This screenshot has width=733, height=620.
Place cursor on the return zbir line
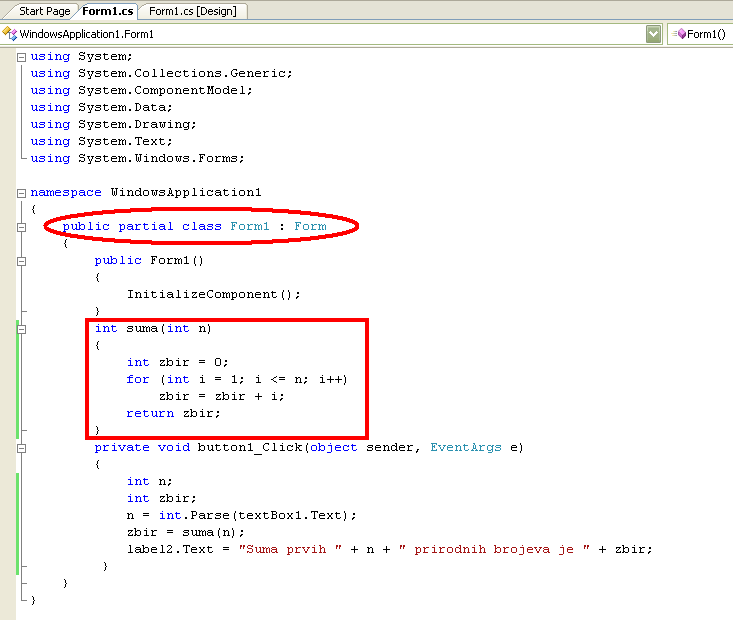[173, 413]
